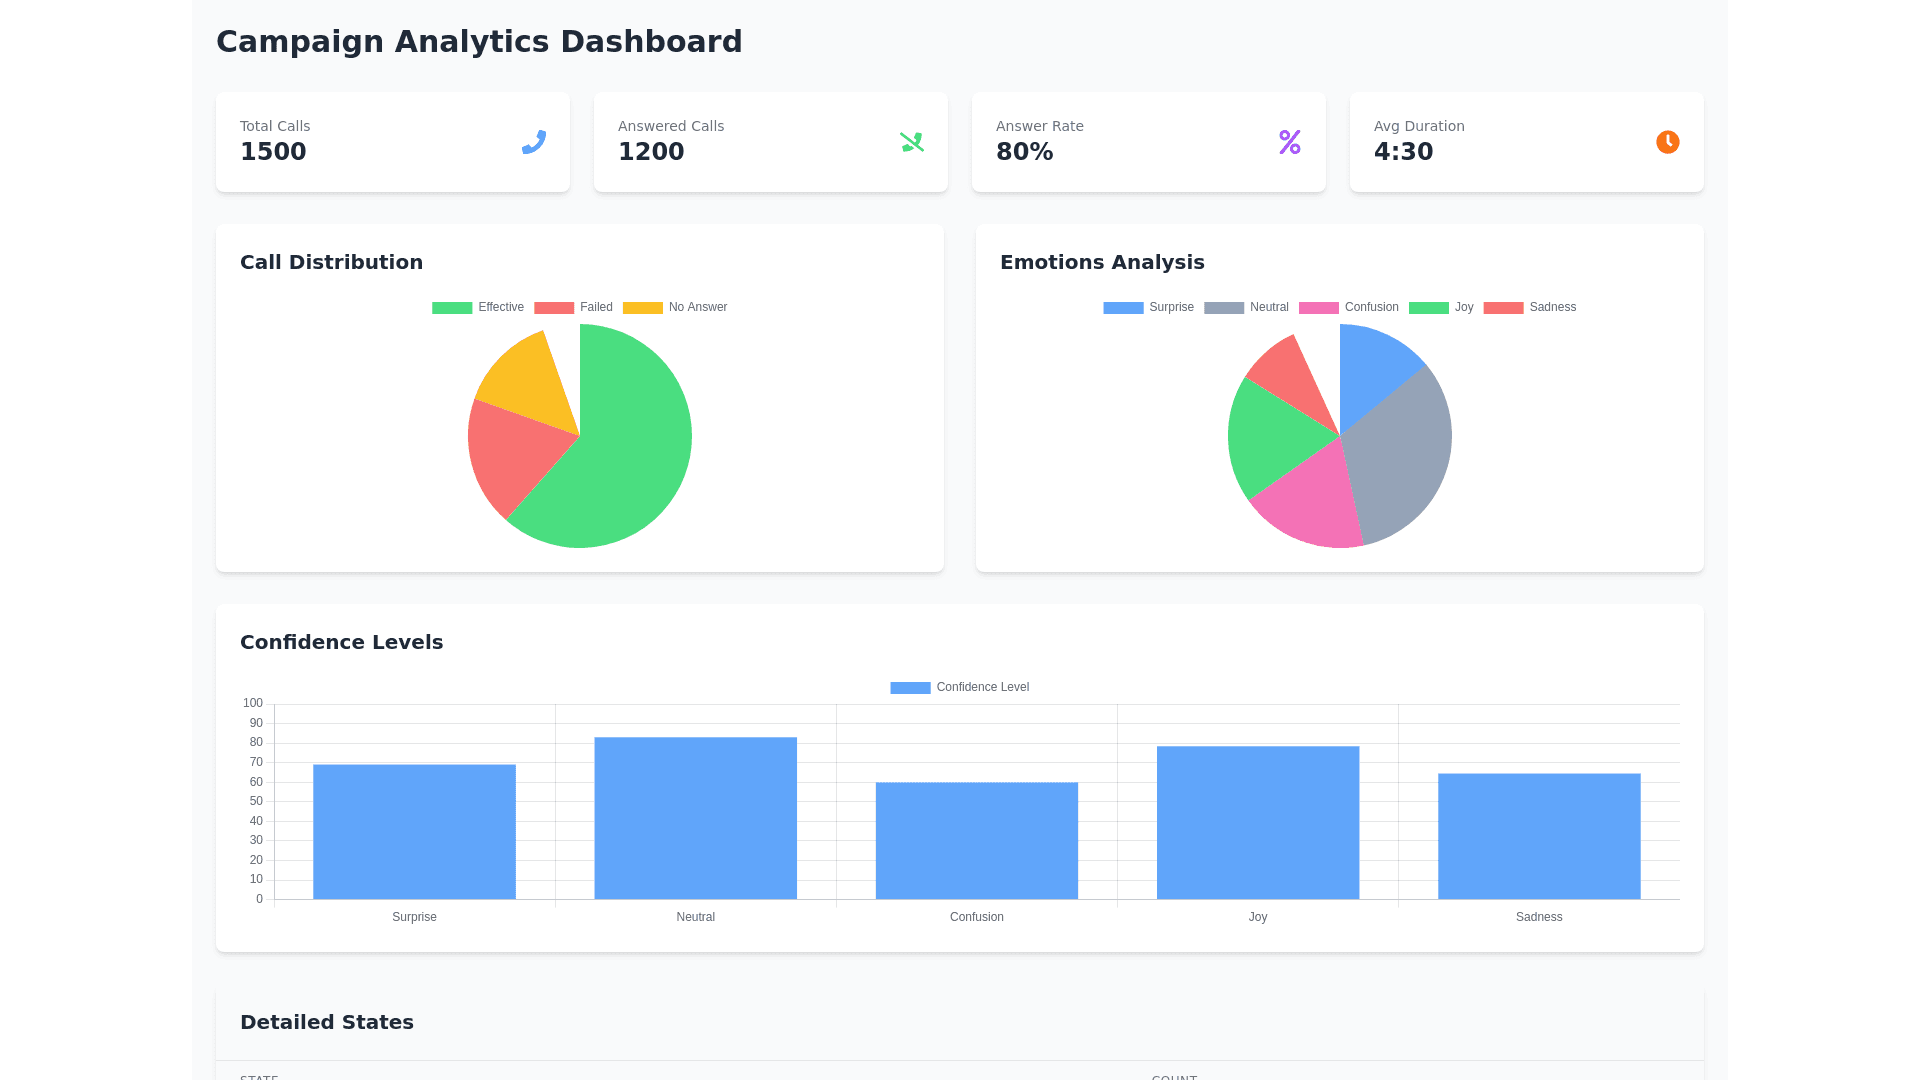Toggle the Confusion legend swatch

pyautogui.click(x=1318, y=307)
